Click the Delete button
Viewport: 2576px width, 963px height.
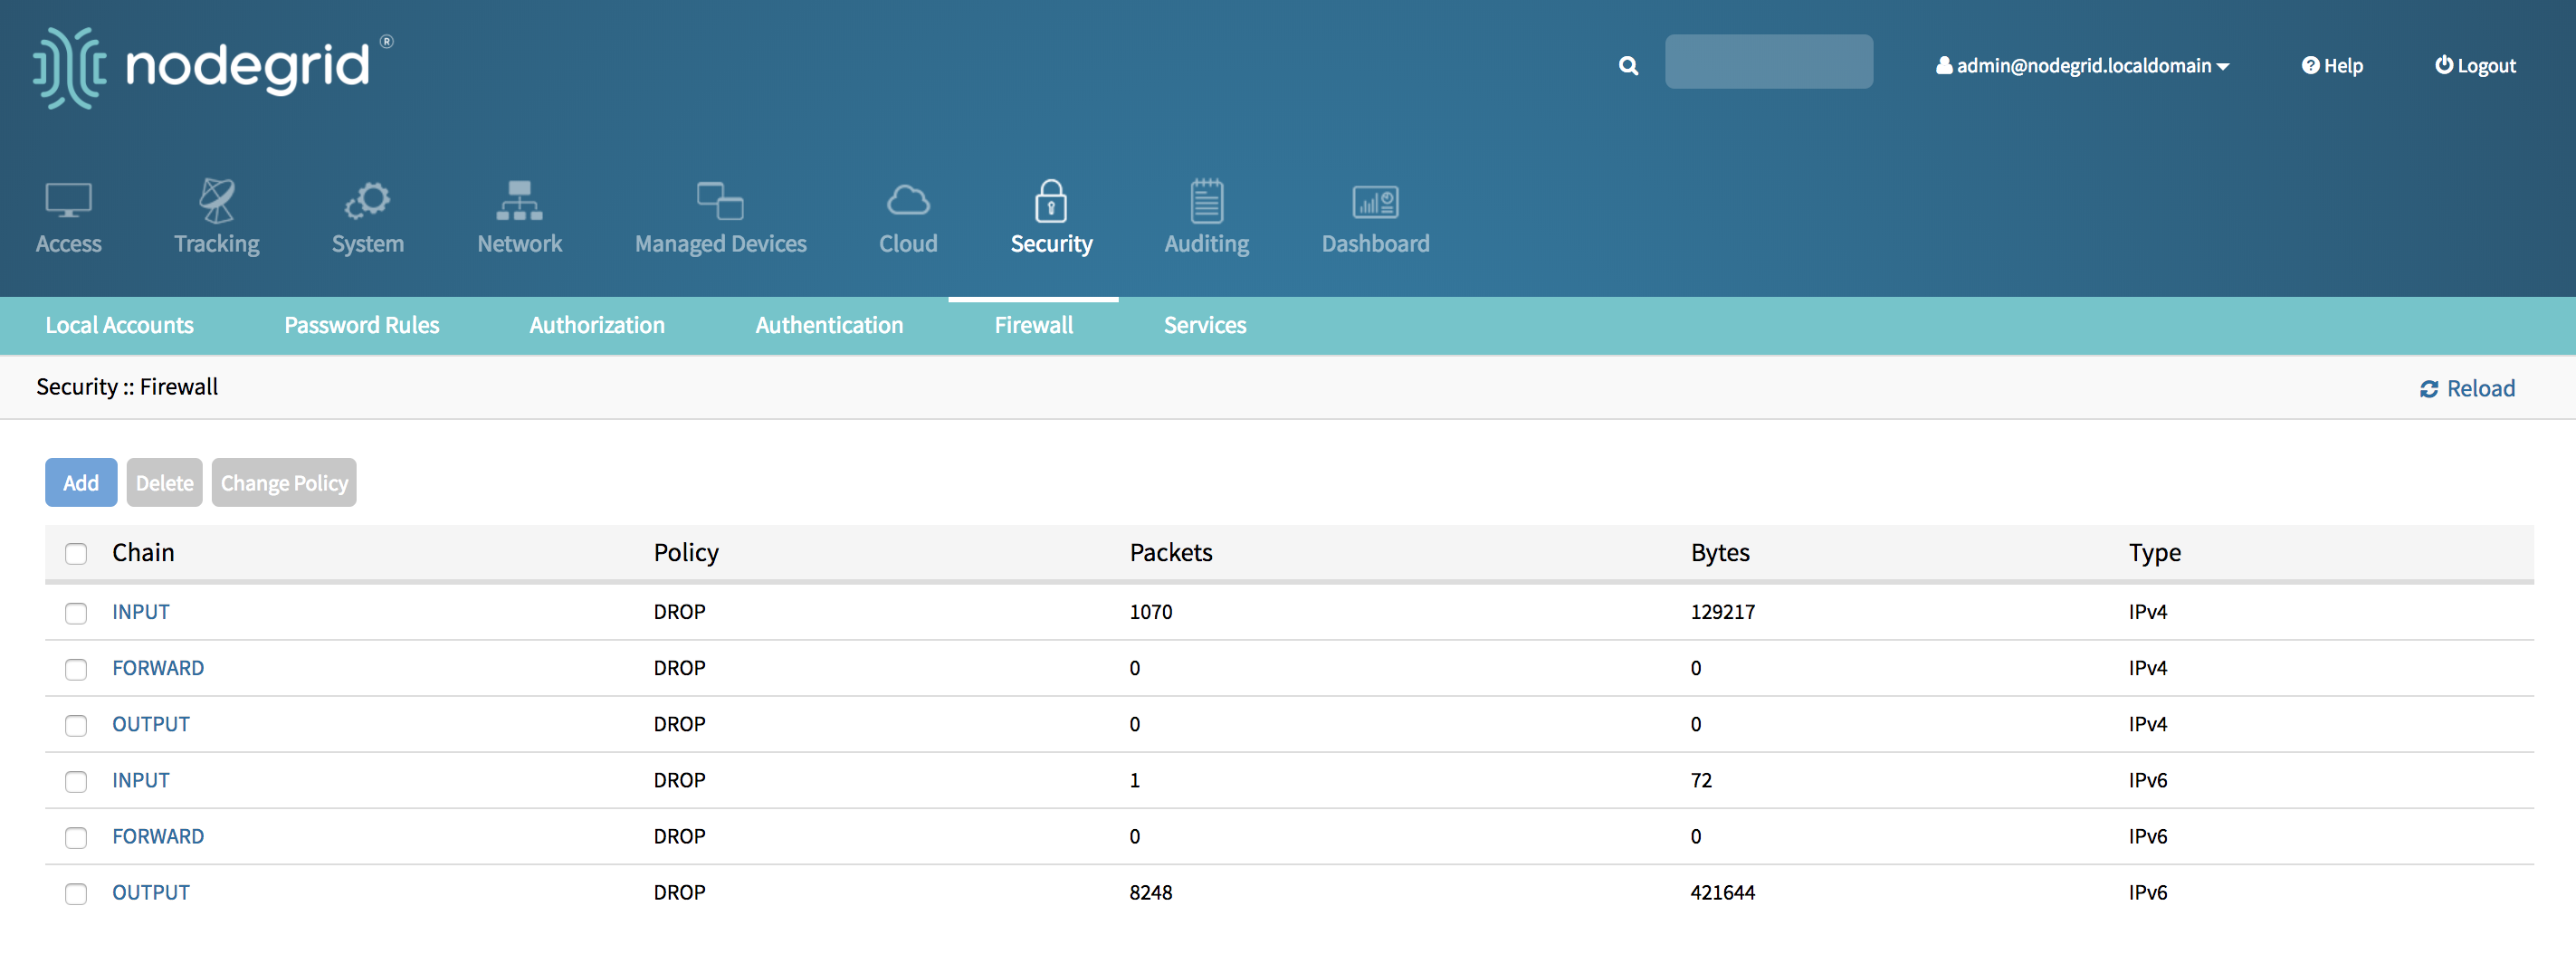[x=164, y=482]
